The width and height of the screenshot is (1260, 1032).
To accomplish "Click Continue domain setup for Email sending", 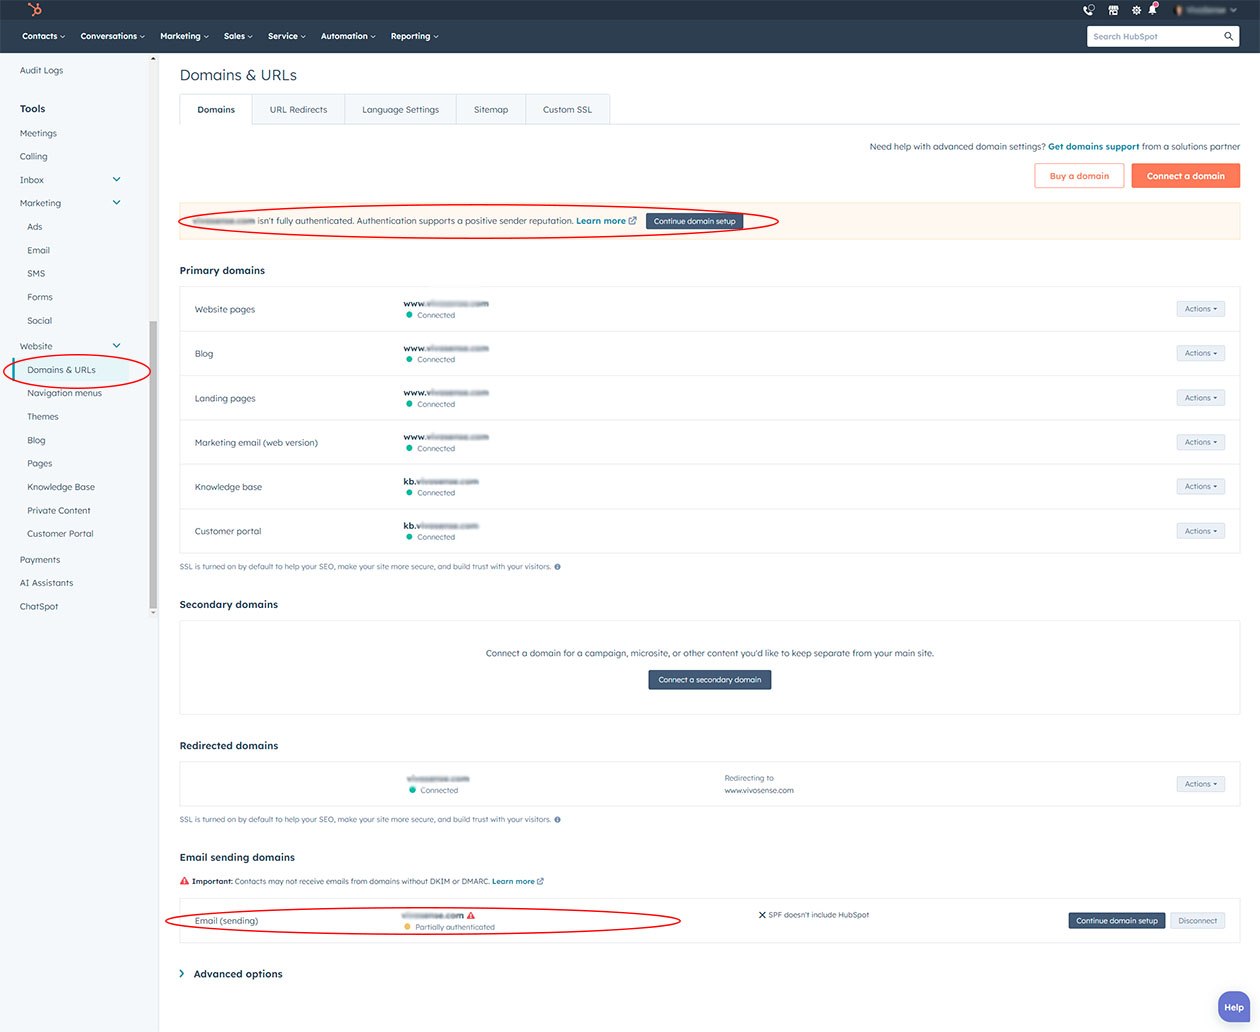I will (x=1117, y=921).
